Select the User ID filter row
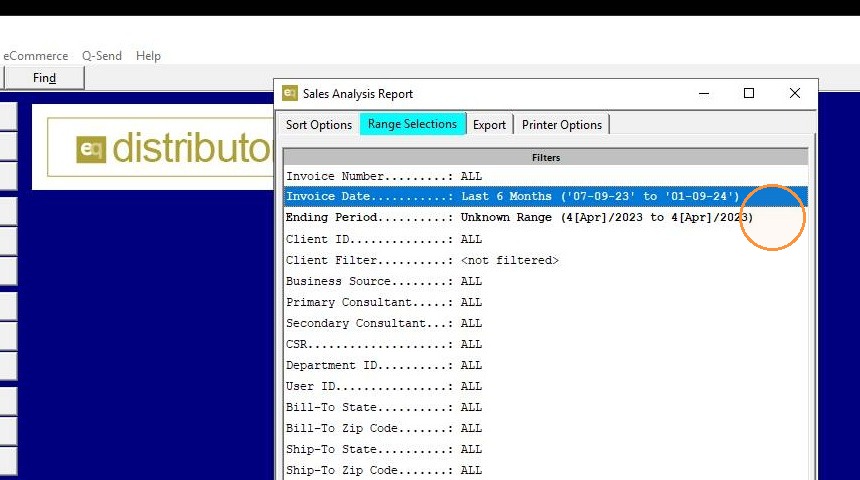The image size is (860, 480). point(546,386)
